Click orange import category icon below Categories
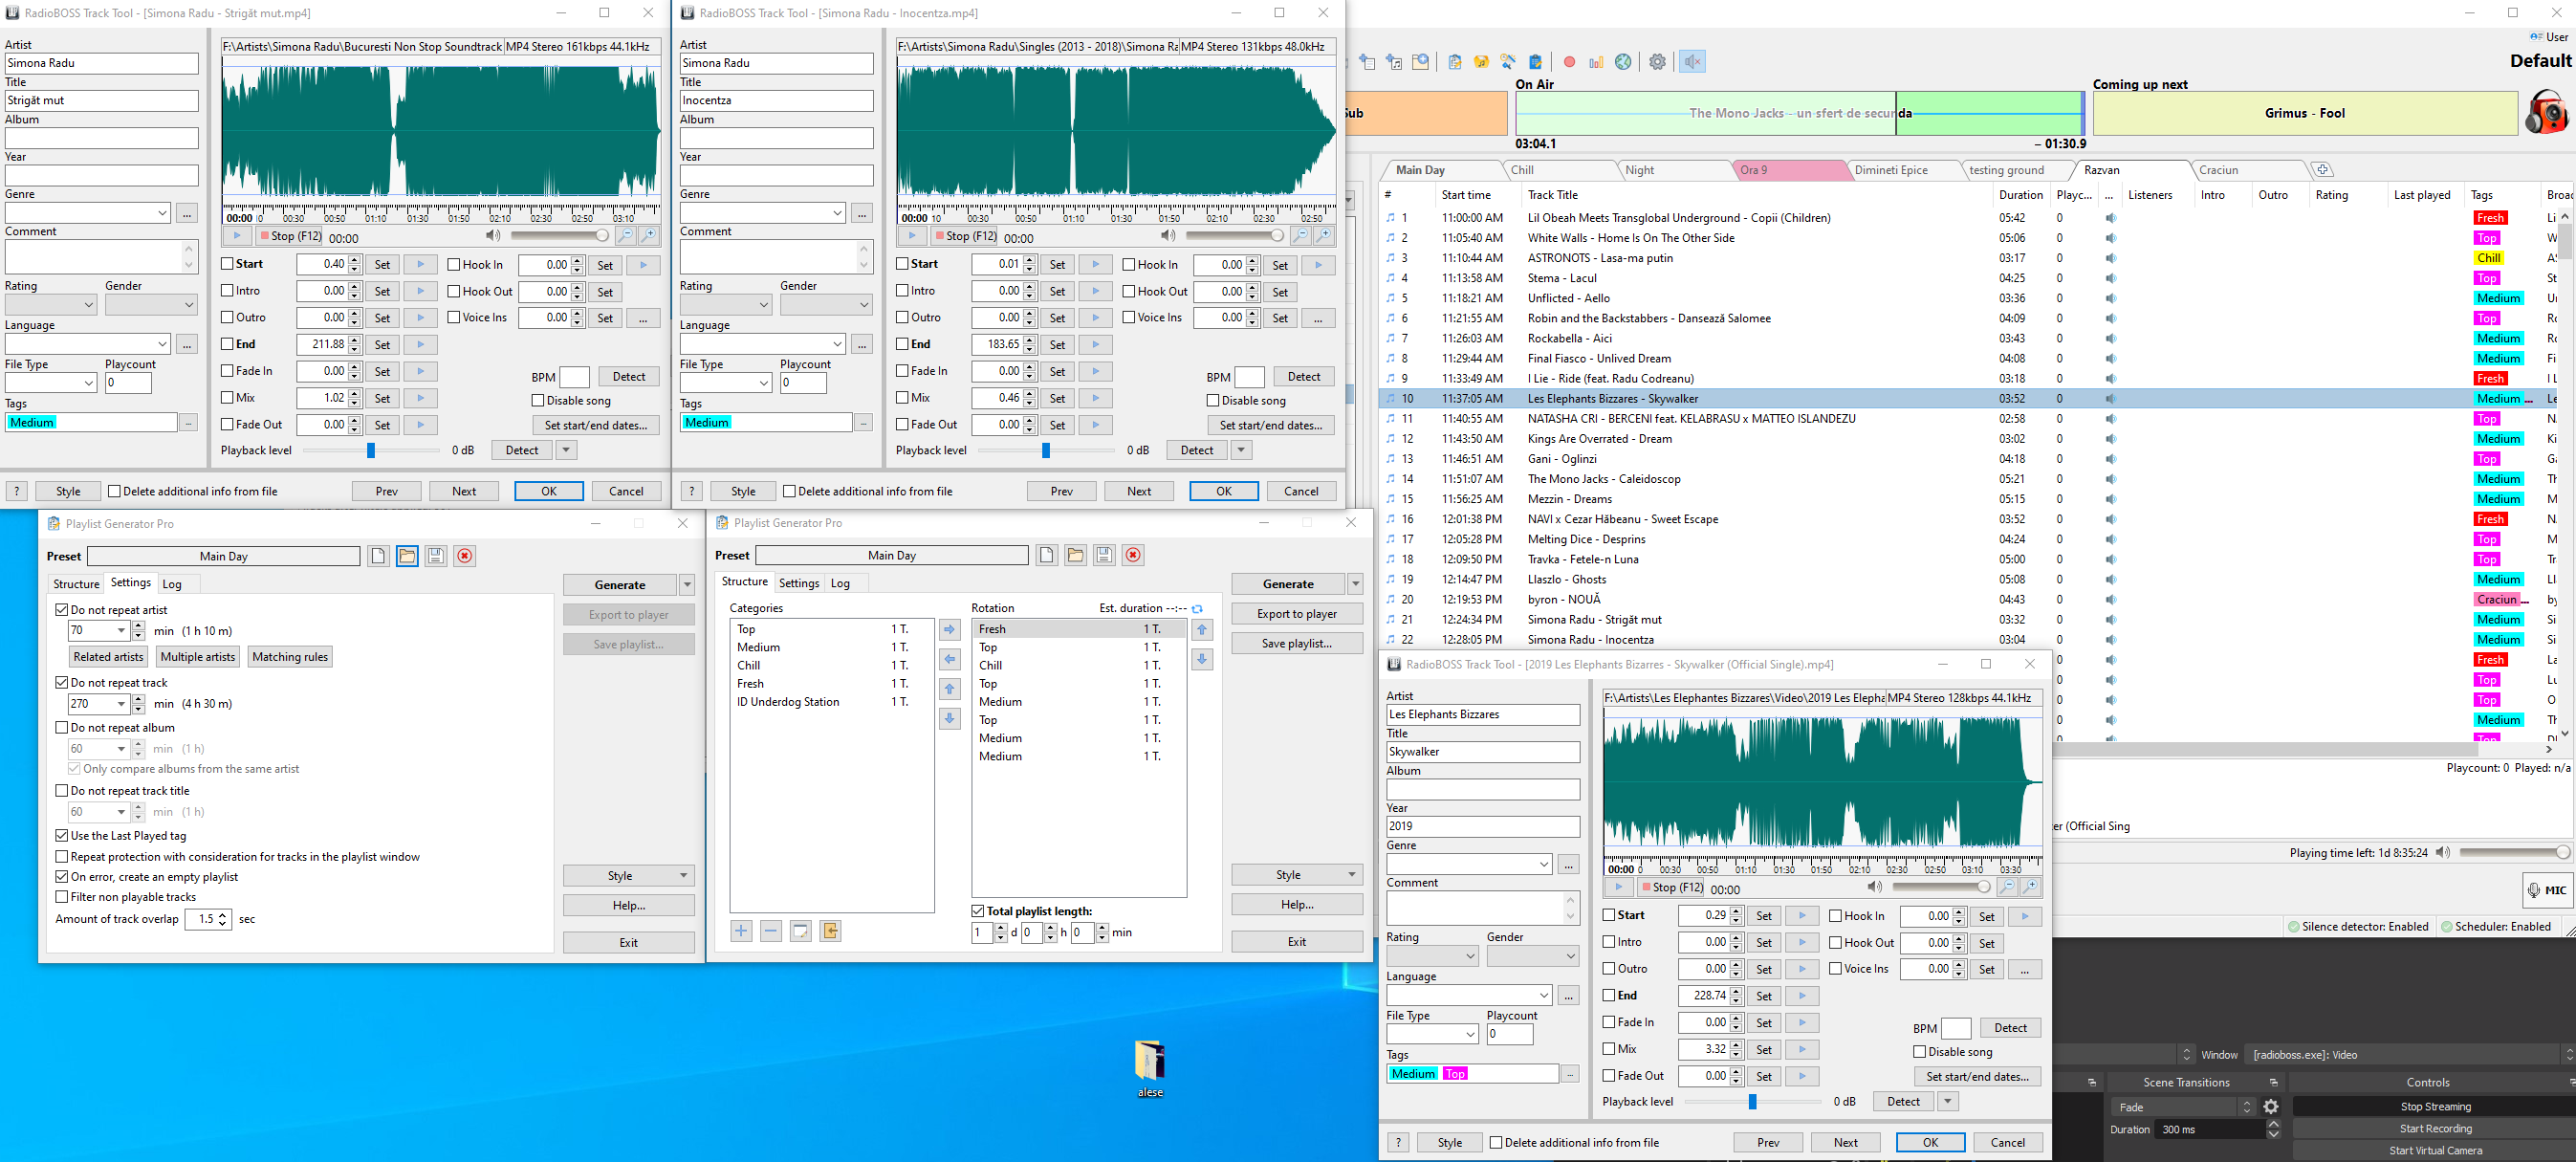 point(830,931)
